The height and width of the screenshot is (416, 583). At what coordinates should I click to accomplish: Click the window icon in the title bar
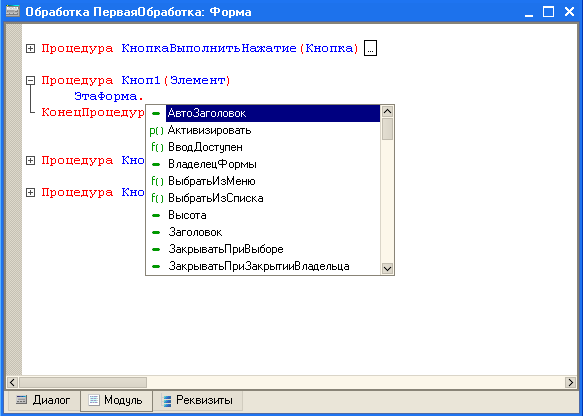pyautogui.click(x=12, y=11)
